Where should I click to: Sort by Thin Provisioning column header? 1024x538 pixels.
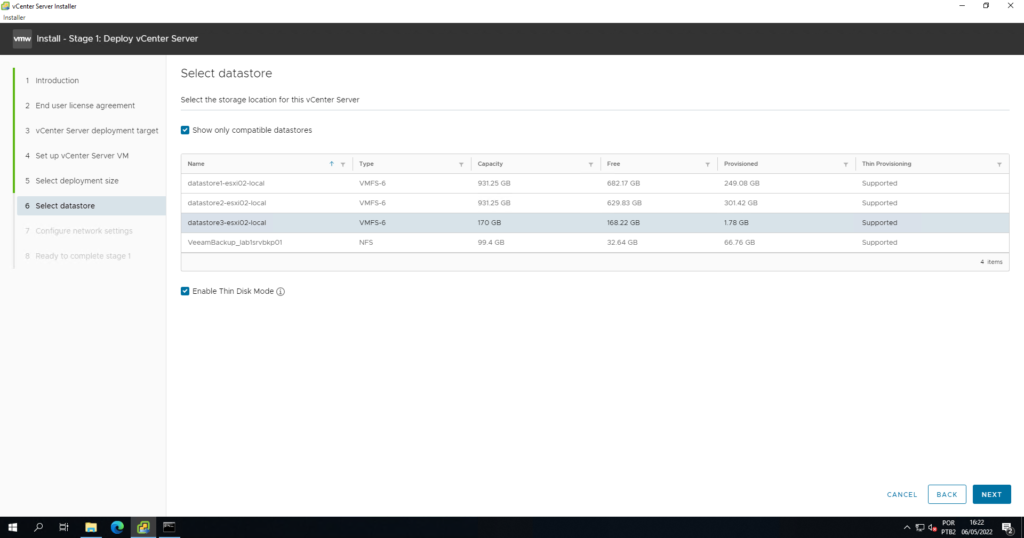[x=886, y=164]
